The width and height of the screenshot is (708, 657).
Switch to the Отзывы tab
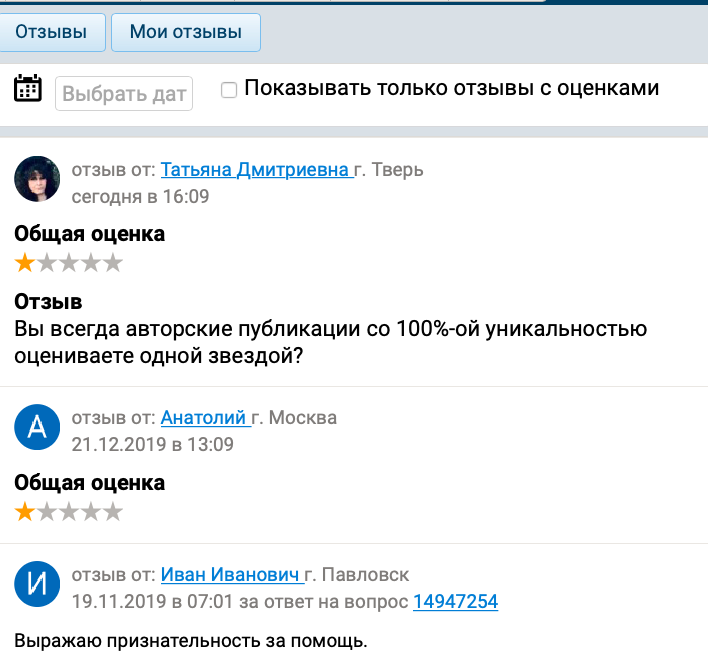click(x=50, y=32)
